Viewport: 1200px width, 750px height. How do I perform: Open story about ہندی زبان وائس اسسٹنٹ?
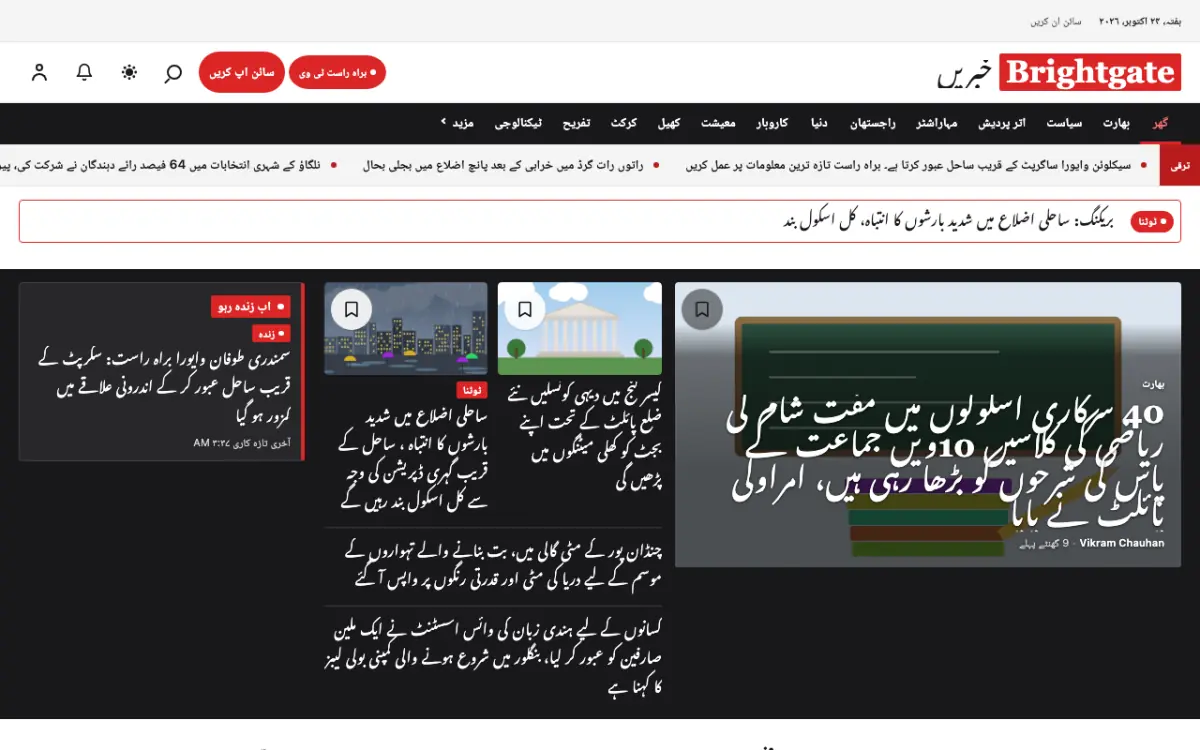(493, 658)
